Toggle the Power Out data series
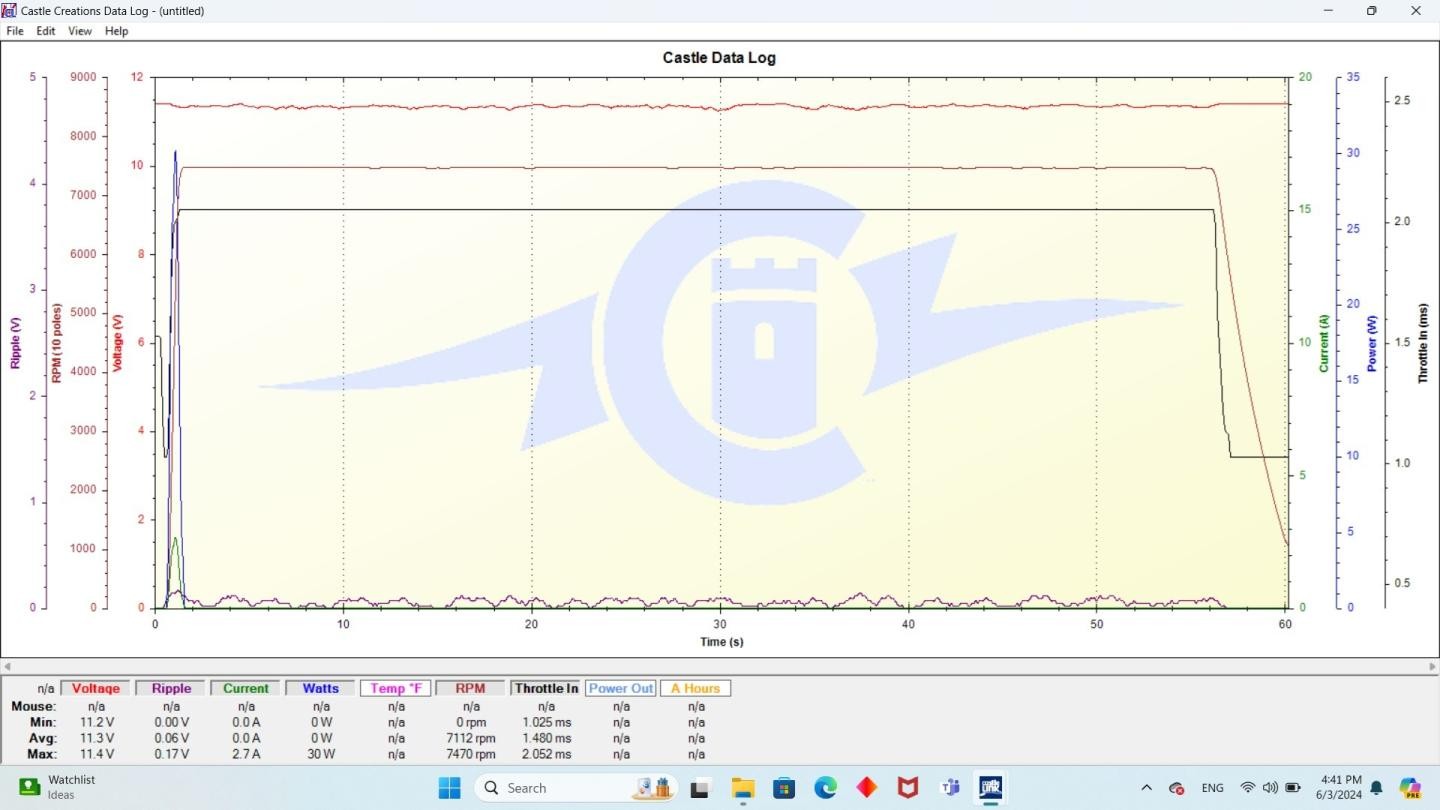 621,688
